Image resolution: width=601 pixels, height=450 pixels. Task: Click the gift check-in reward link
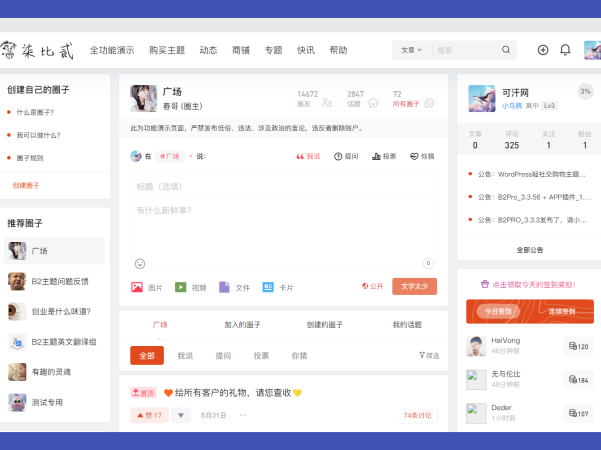(529, 284)
